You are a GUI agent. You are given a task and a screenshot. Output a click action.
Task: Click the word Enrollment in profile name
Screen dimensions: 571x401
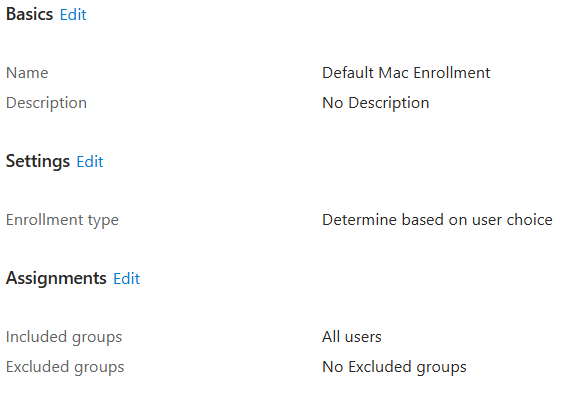pyautogui.click(x=452, y=73)
